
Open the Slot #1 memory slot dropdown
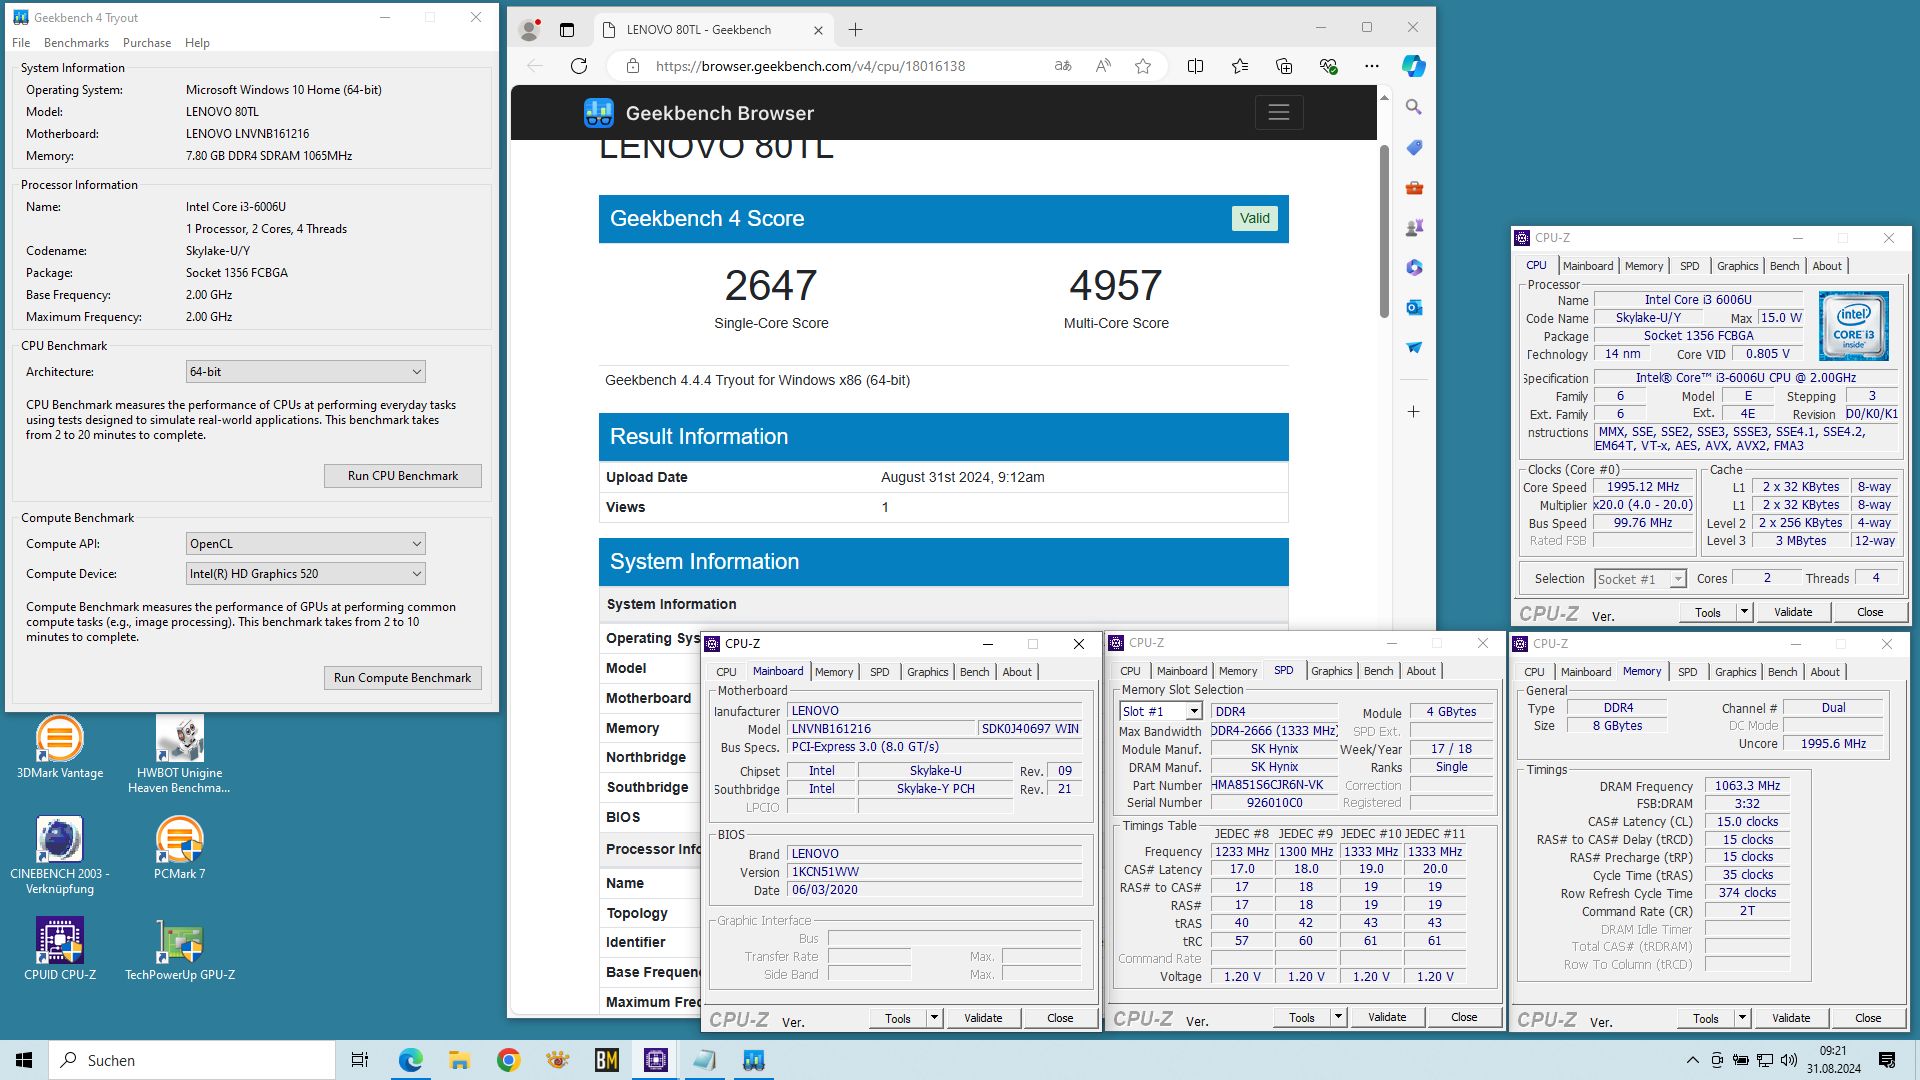[1160, 711]
